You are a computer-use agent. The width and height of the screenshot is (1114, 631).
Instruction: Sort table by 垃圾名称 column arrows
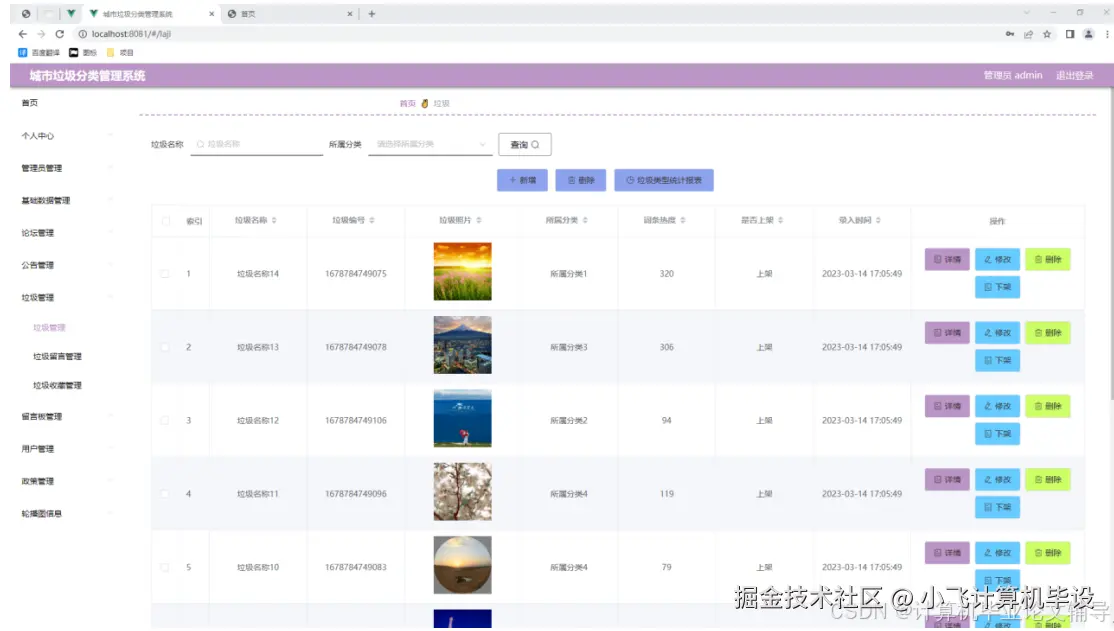(274, 220)
